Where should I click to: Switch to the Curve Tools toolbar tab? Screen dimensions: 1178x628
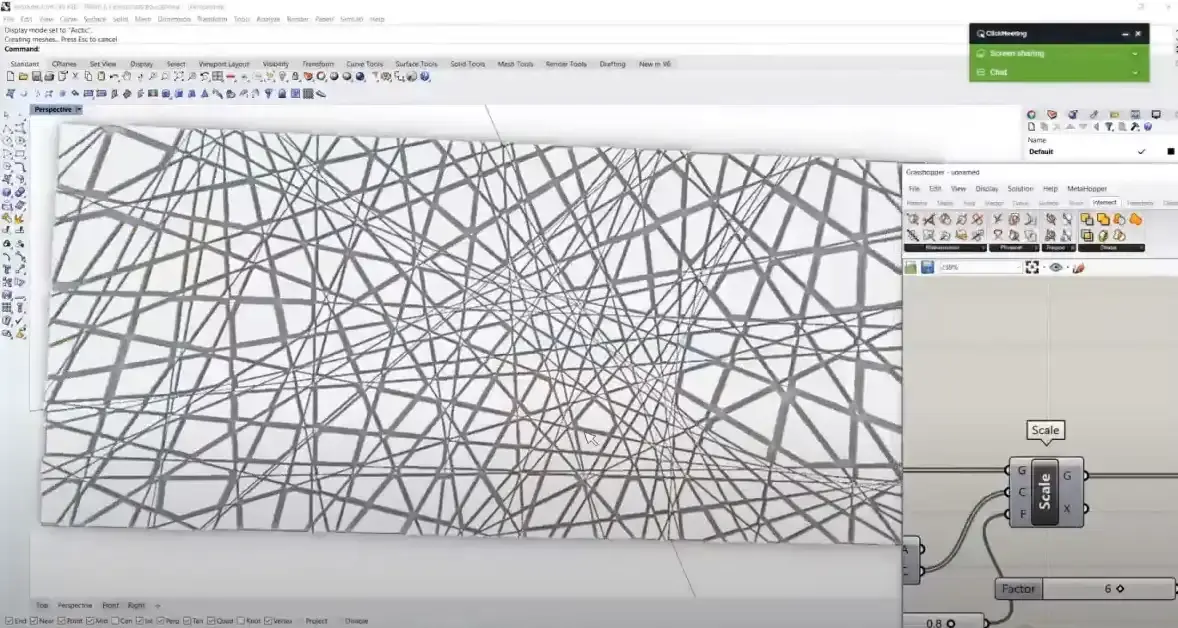point(364,64)
